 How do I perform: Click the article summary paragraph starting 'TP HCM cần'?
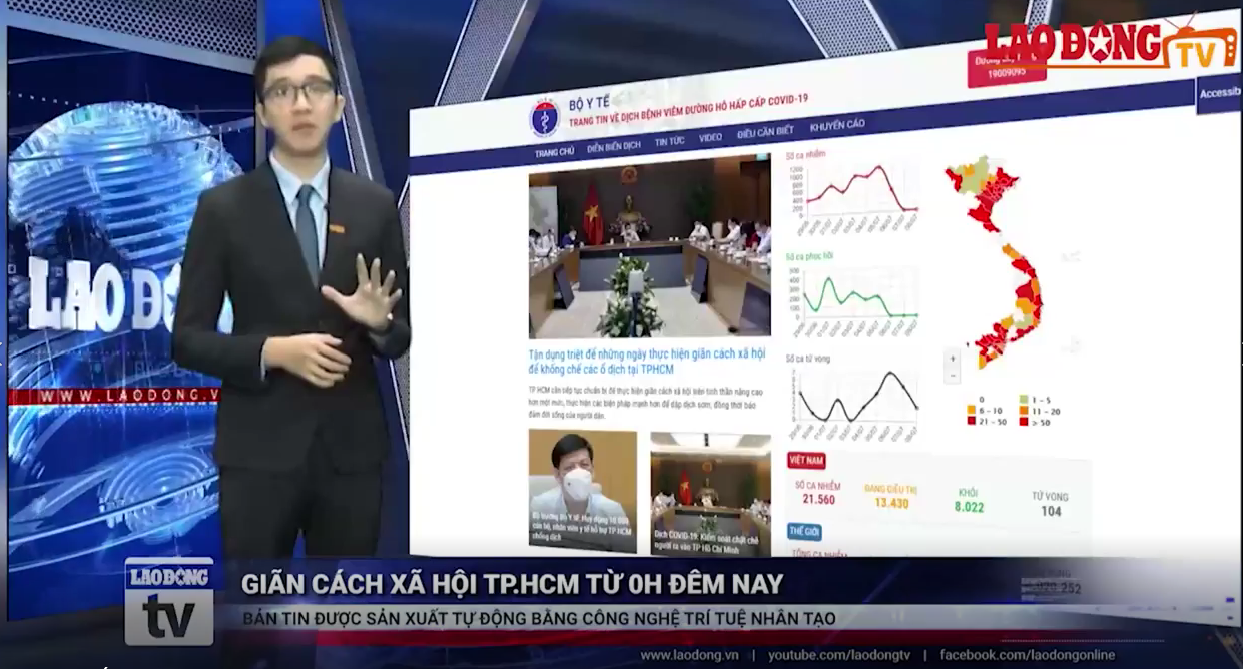click(x=646, y=401)
